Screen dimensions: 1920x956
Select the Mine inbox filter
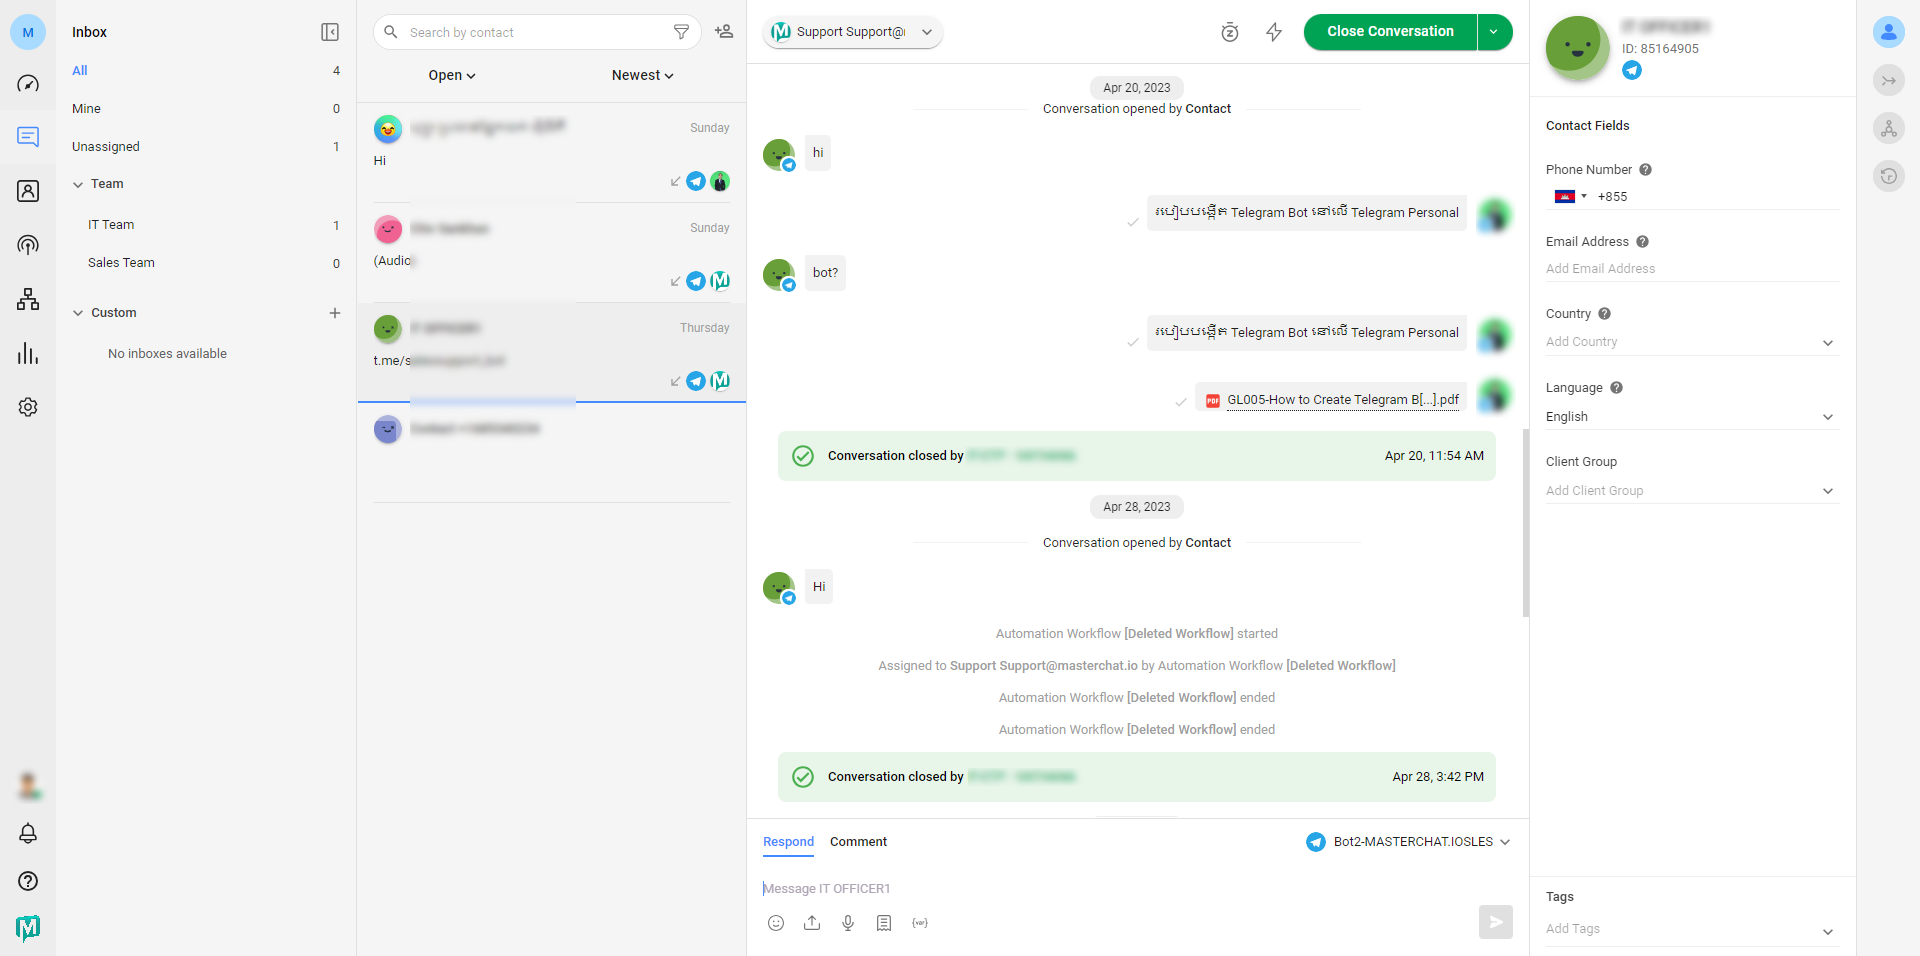[x=205, y=109]
